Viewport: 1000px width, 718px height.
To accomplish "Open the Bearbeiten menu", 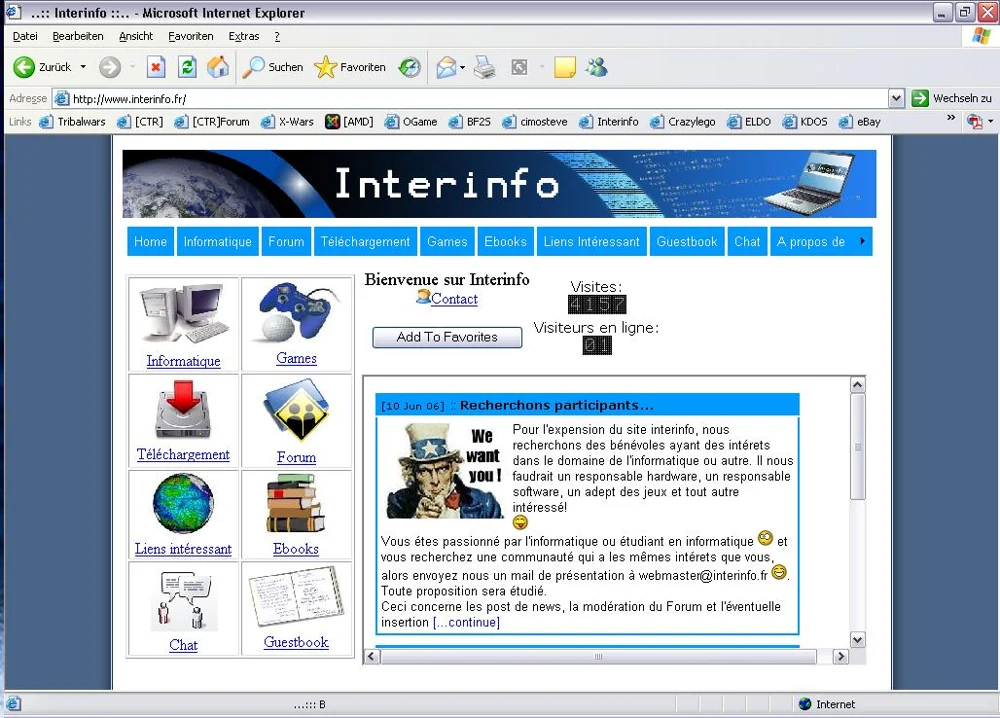I will click(x=78, y=36).
